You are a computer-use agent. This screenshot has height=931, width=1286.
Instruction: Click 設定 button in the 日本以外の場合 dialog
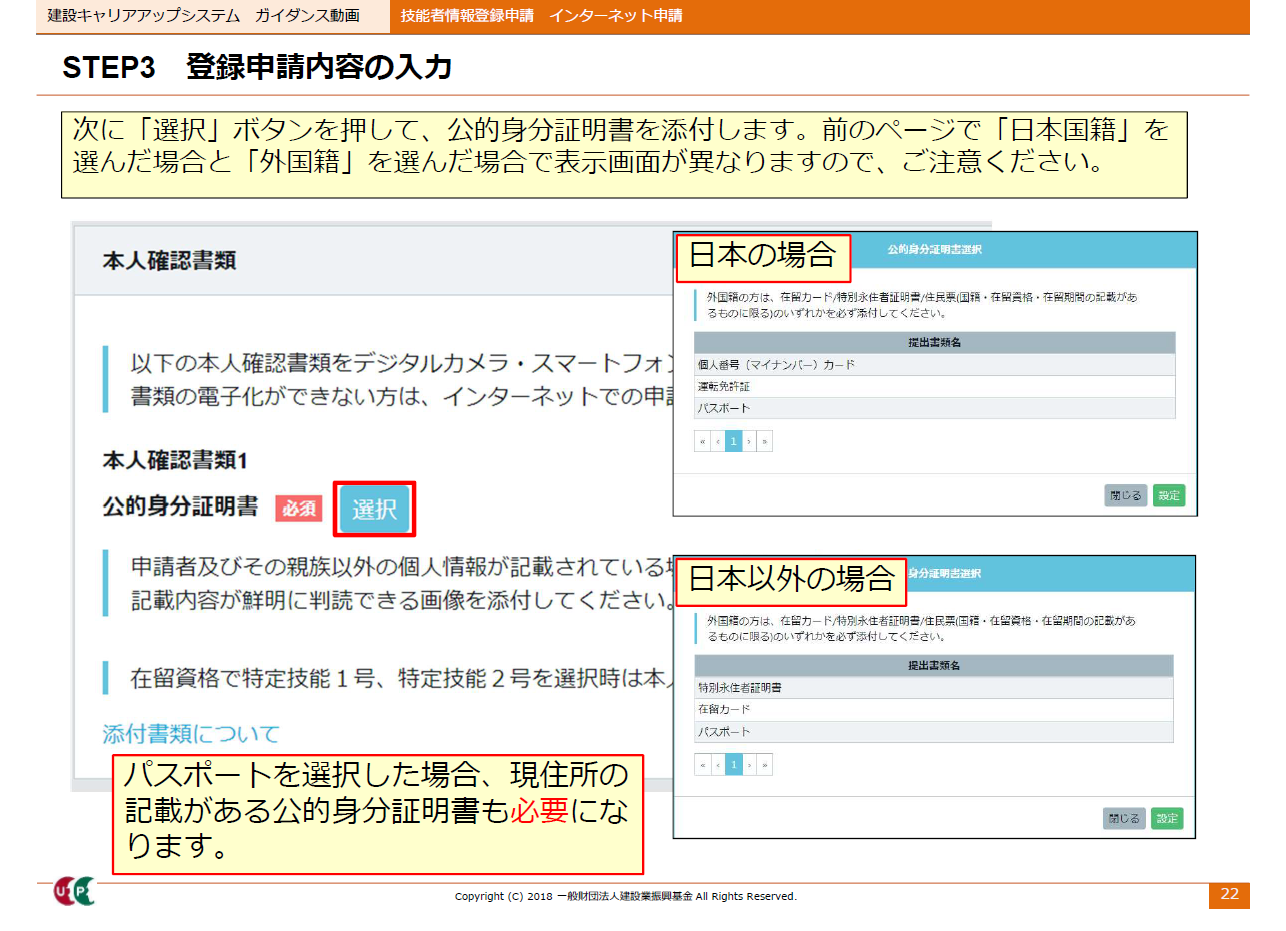[x=1167, y=818]
